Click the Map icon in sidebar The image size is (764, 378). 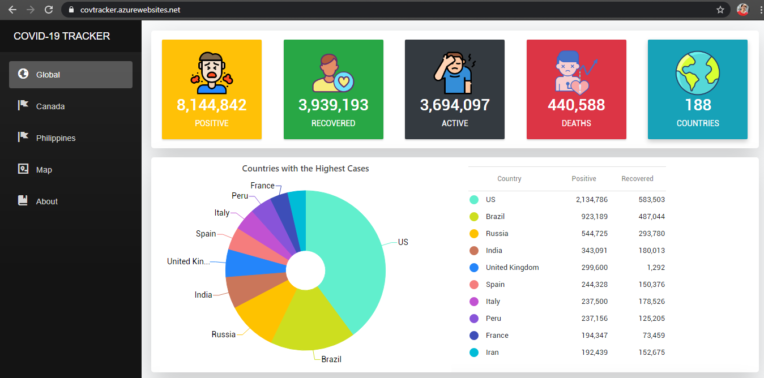[22, 169]
